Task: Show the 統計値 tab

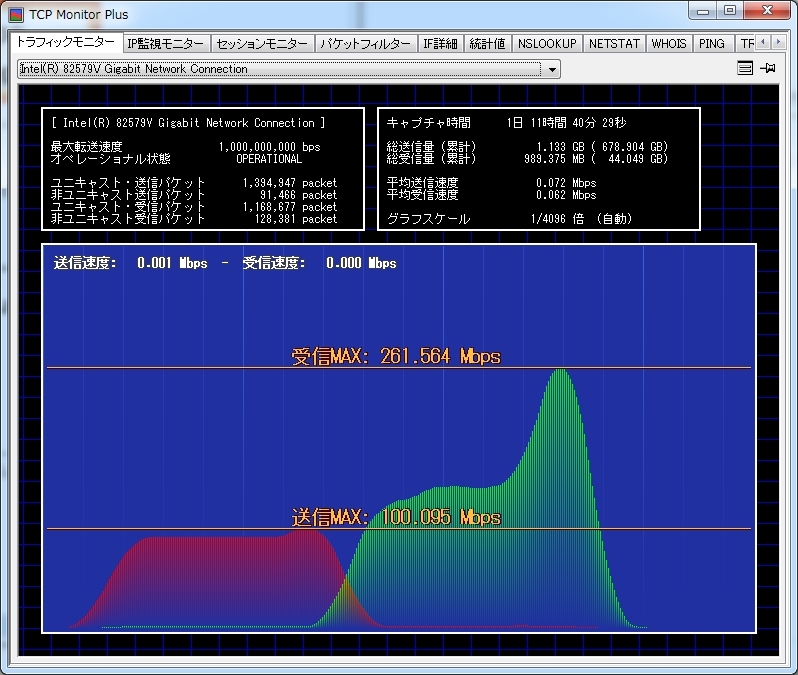Action: pyautogui.click(x=488, y=44)
